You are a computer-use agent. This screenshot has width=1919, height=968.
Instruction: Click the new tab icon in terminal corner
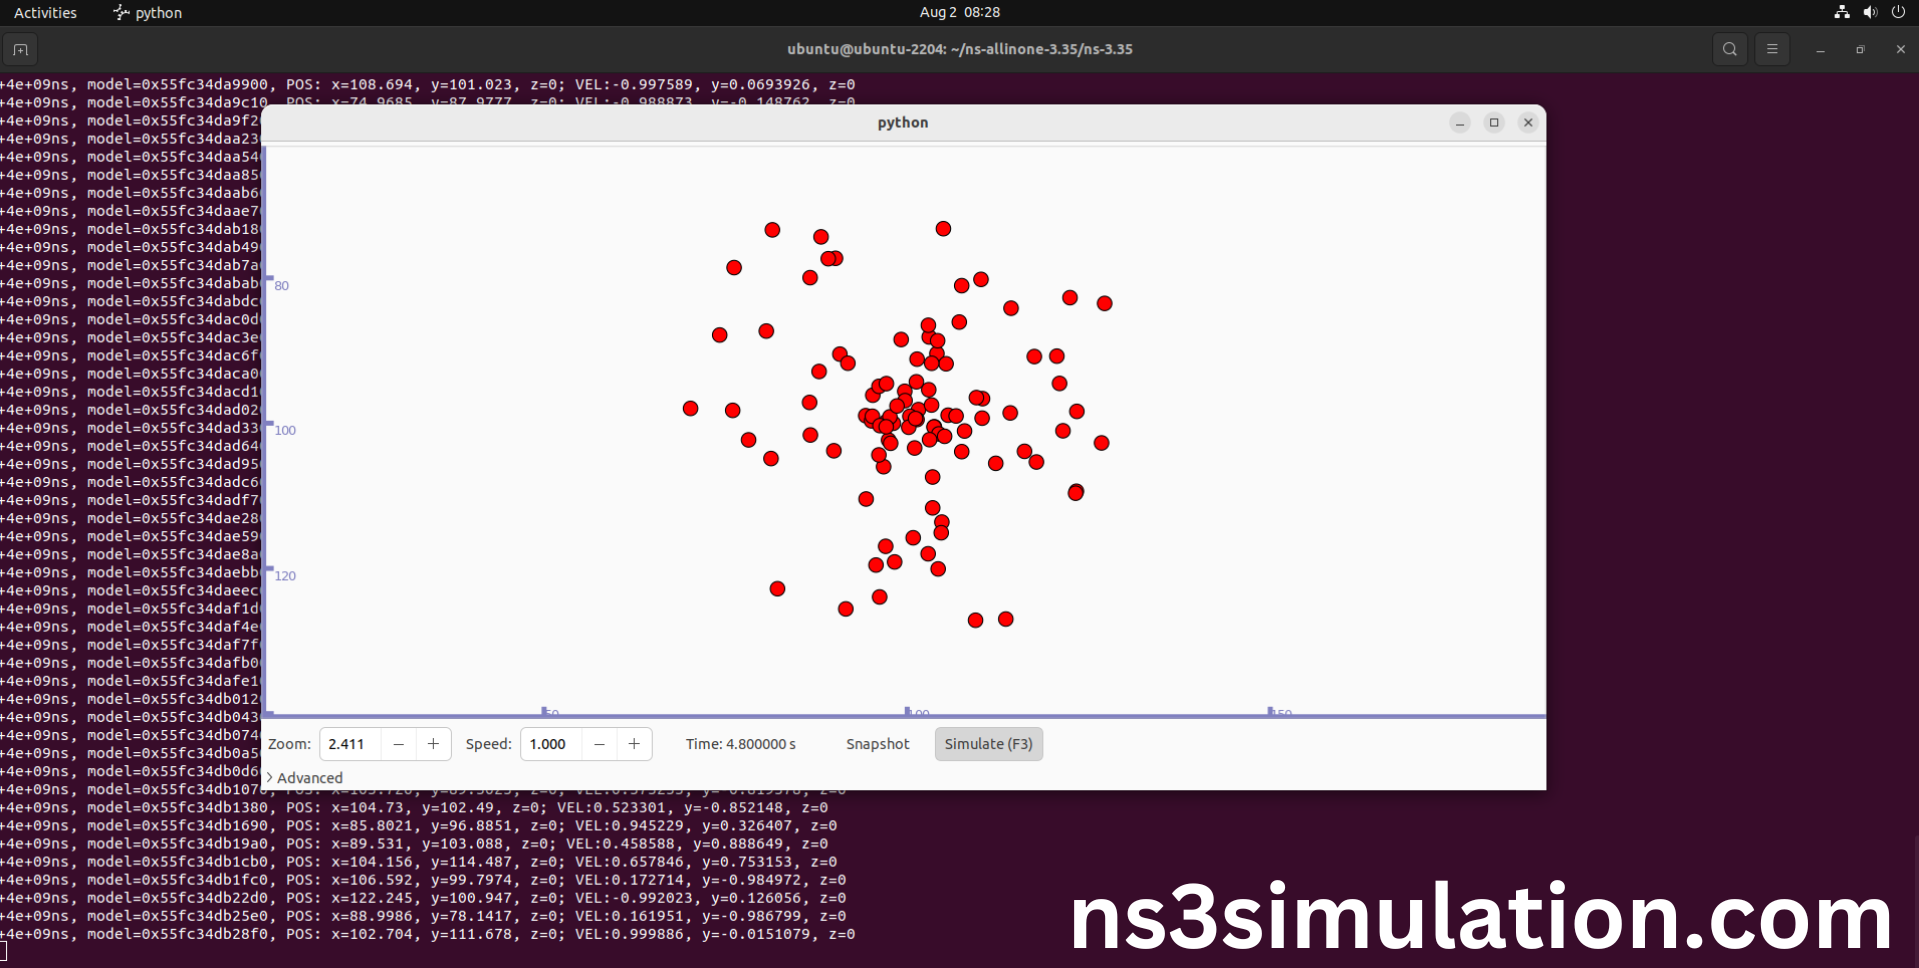pos(20,49)
